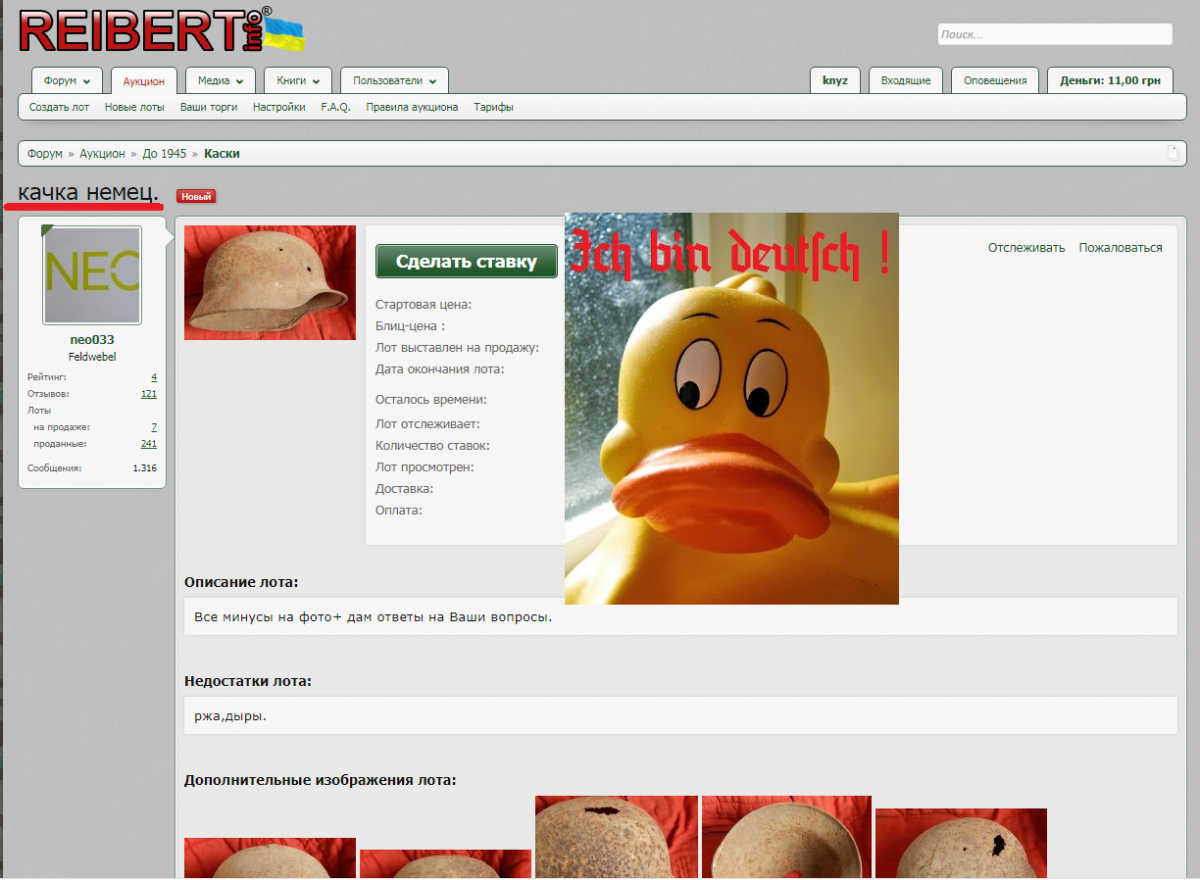The height and width of the screenshot is (880, 1200).
Task: Select F.A.Q. in the auction submenu
Action: pyautogui.click(x=336, y=107)
